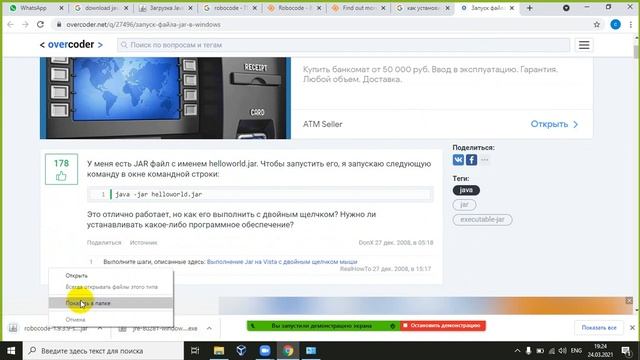This screenshot has height=360, width=640.
Task: Close the WhatsApp tab
Action: click(61, 8)
